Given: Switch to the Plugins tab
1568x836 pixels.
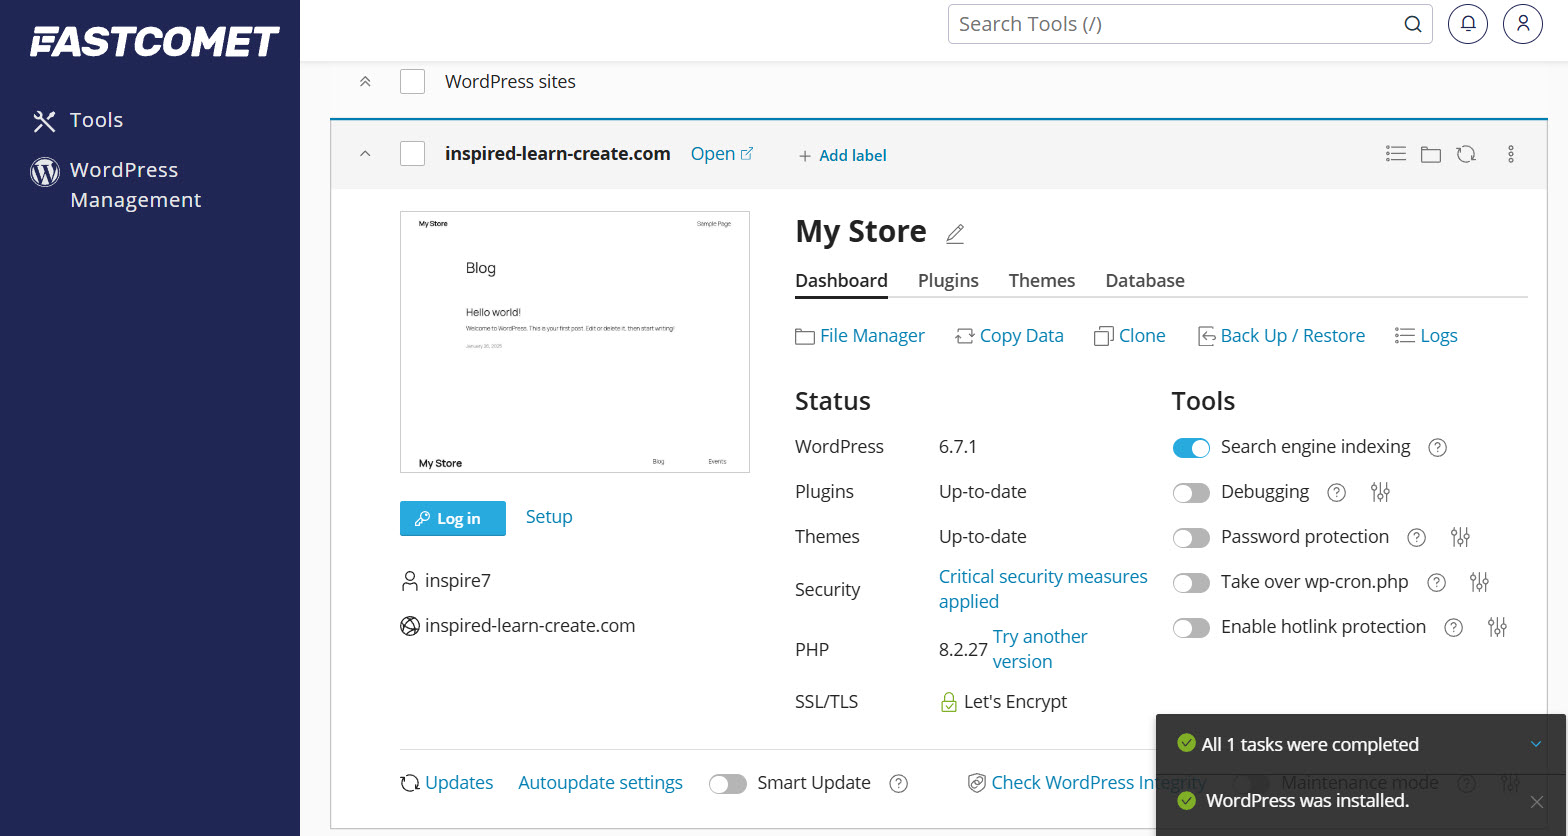Looking at the screenshot, I should 948,281.
